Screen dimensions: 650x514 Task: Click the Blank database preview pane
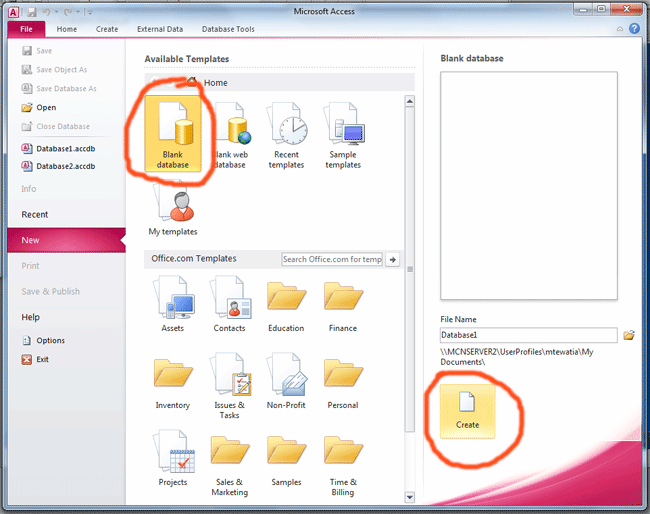pyautogui.click(x=529, y=185)
